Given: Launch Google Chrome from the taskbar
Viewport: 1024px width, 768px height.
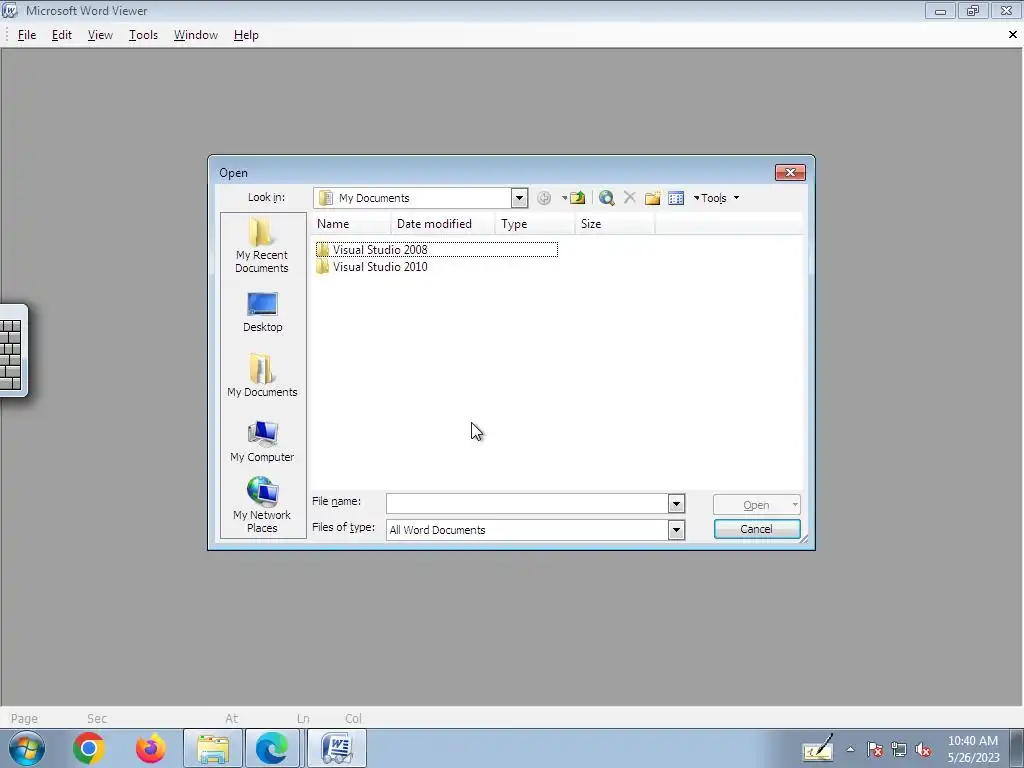Looking at the screenshot, I should point(89,748).
